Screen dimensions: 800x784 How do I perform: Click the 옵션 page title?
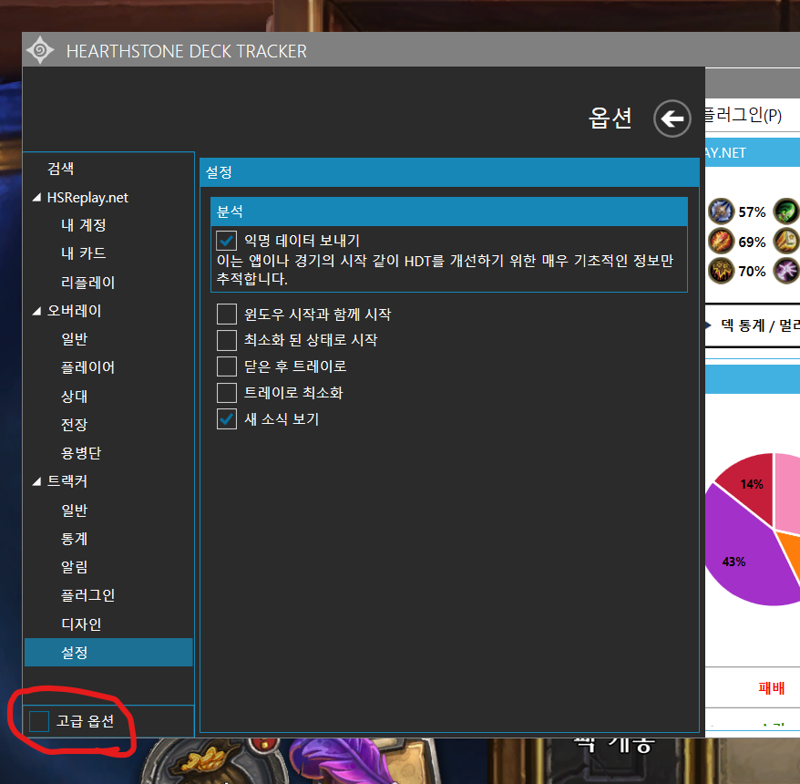click(x=610, y=118)
